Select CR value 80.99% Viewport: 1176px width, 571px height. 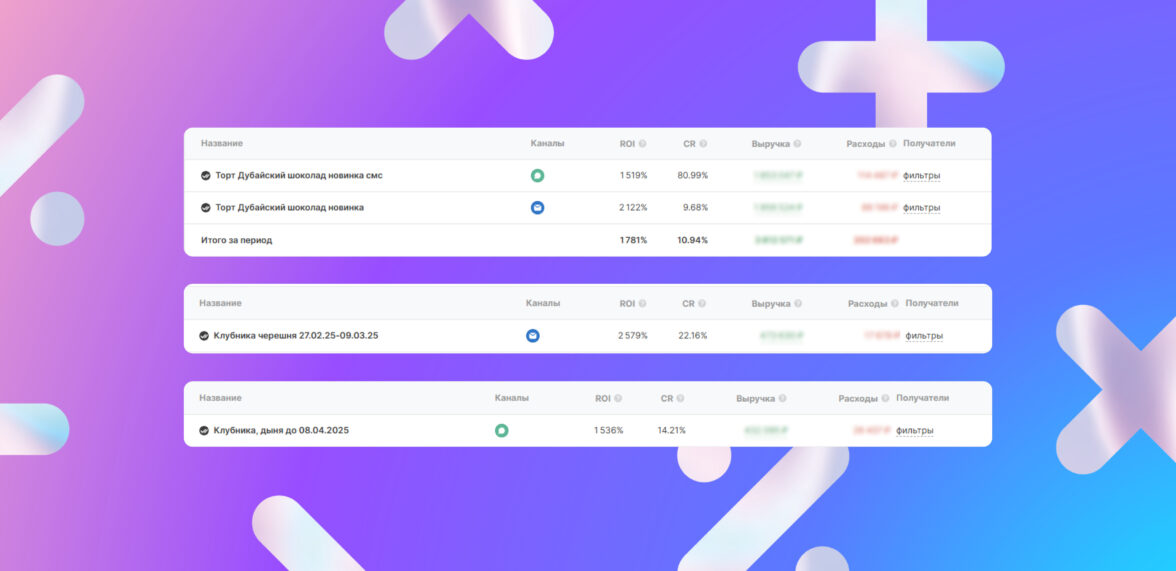point(692,176)
